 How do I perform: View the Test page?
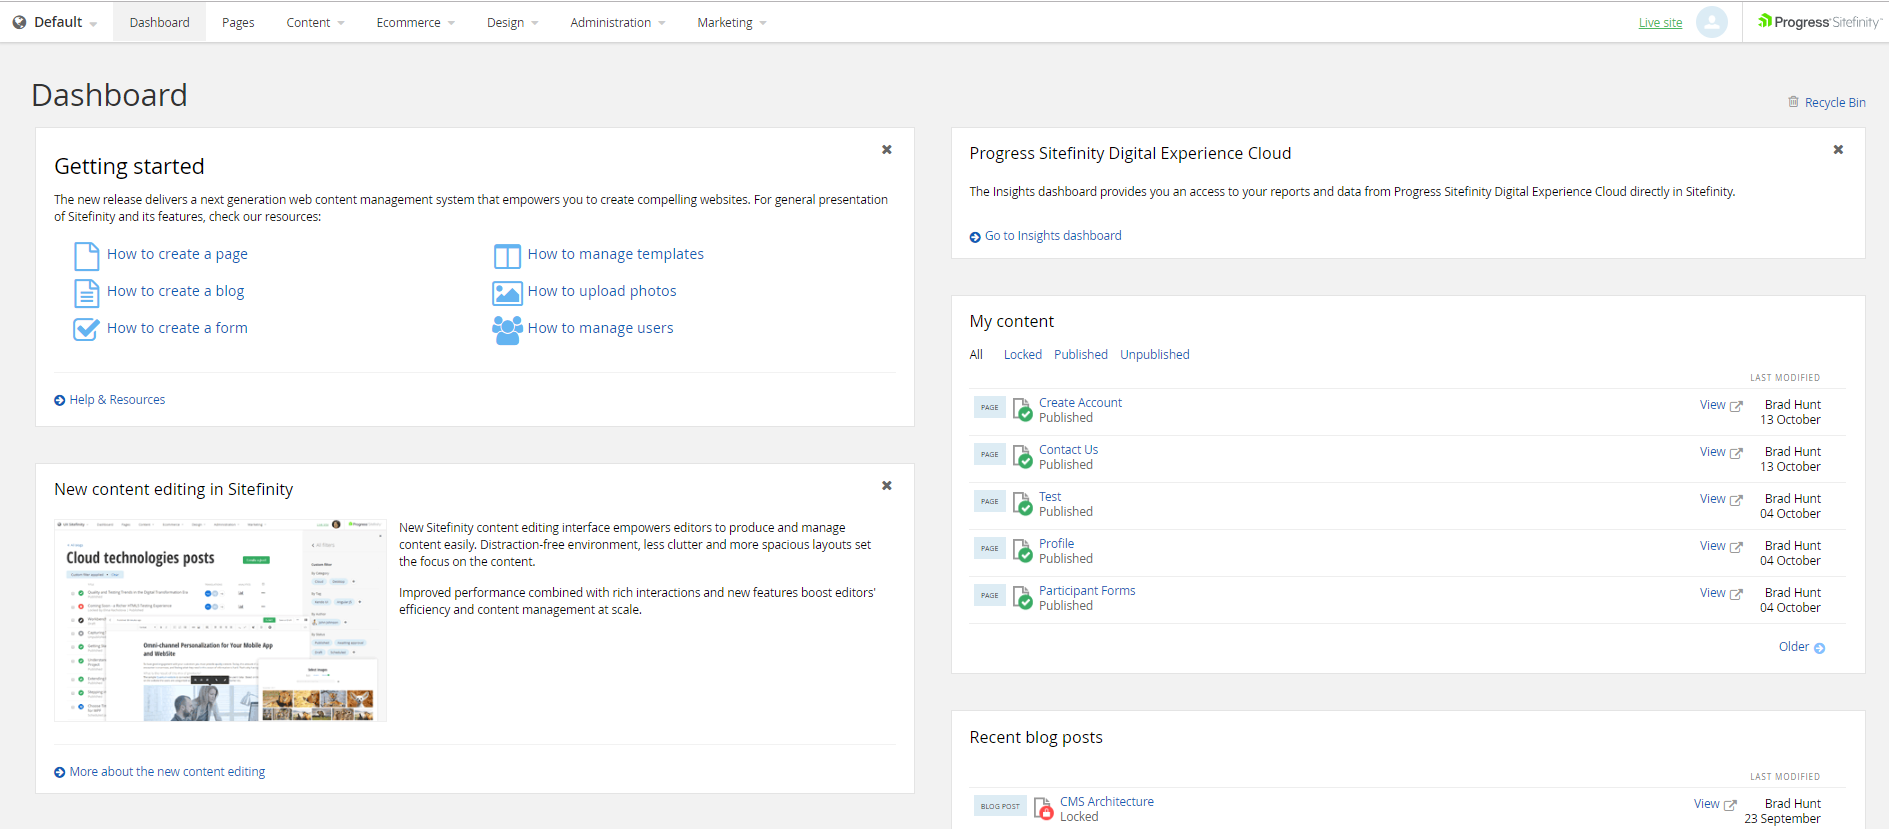(x=1721, y=499)
